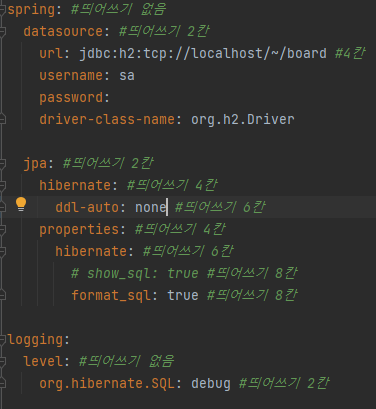Click the 'sa' username value
The height and width of the screenshot is (409, 376).
(127, 76)
